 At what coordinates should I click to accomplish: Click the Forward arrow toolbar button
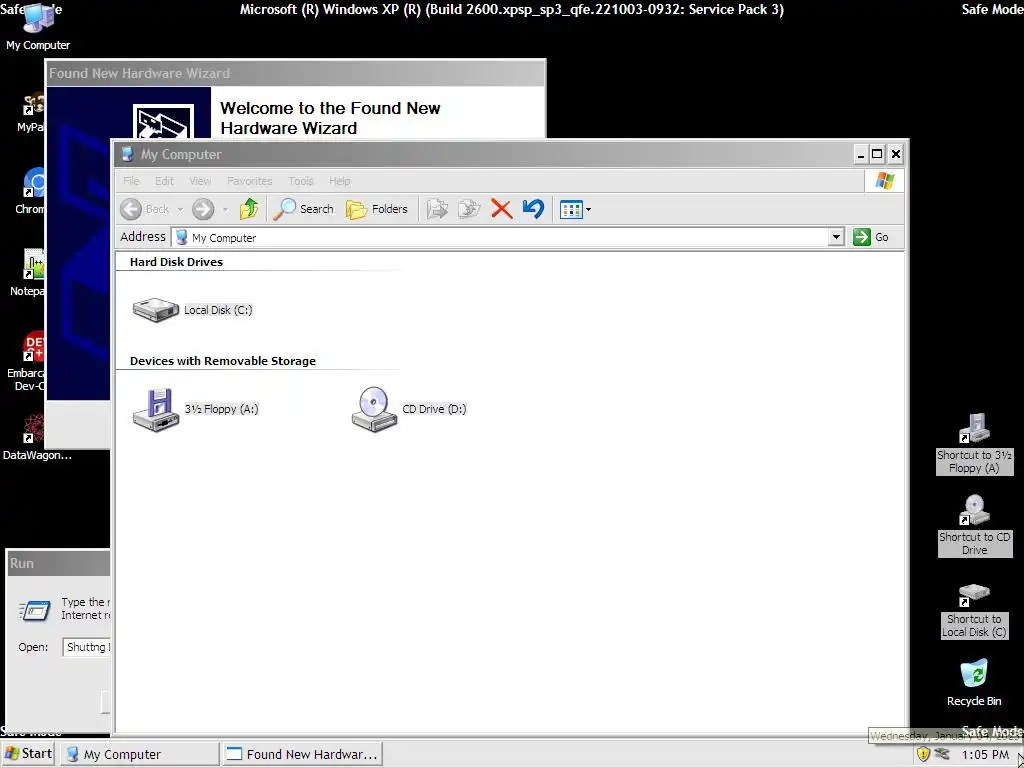[x=203, y=209]
